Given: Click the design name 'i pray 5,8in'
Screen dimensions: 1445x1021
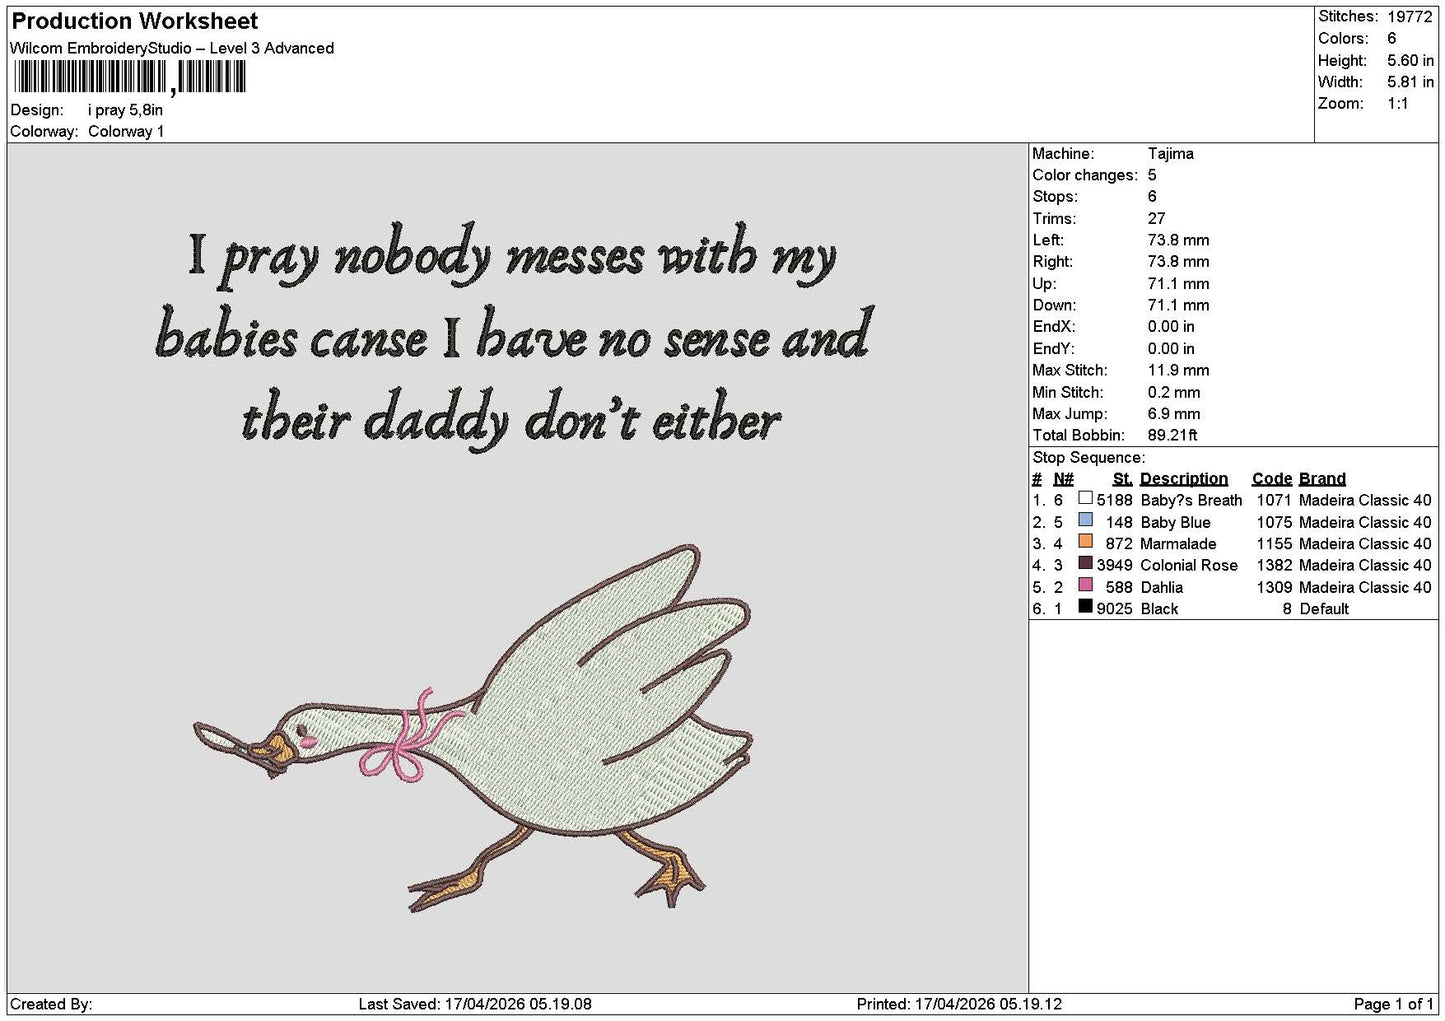Looking at the screenshot, I should pos(125,110).
